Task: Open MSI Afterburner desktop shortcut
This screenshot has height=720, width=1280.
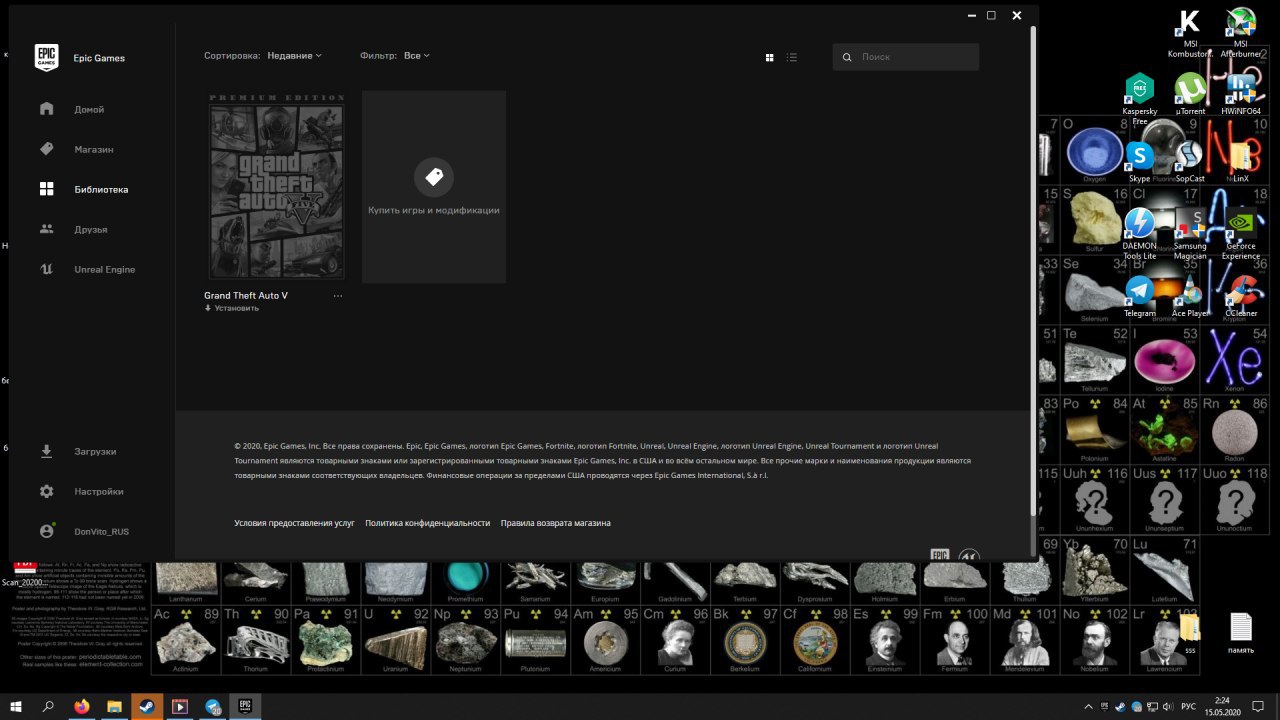Action: click(x=1241, y=33)
